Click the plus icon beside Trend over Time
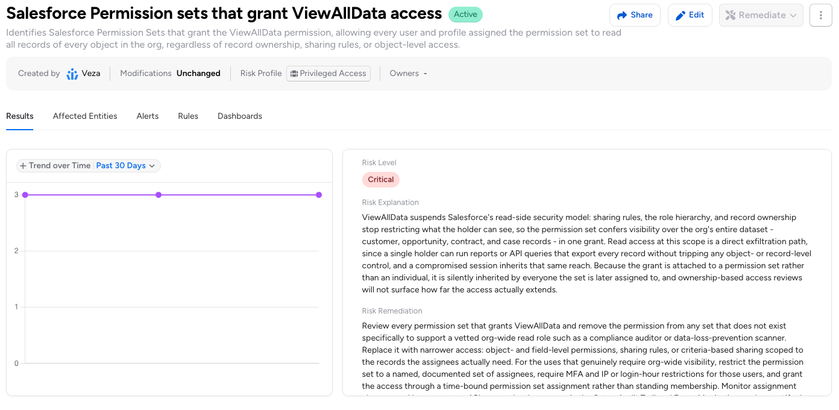The image size is (839, 410). (x=23, y=166)
